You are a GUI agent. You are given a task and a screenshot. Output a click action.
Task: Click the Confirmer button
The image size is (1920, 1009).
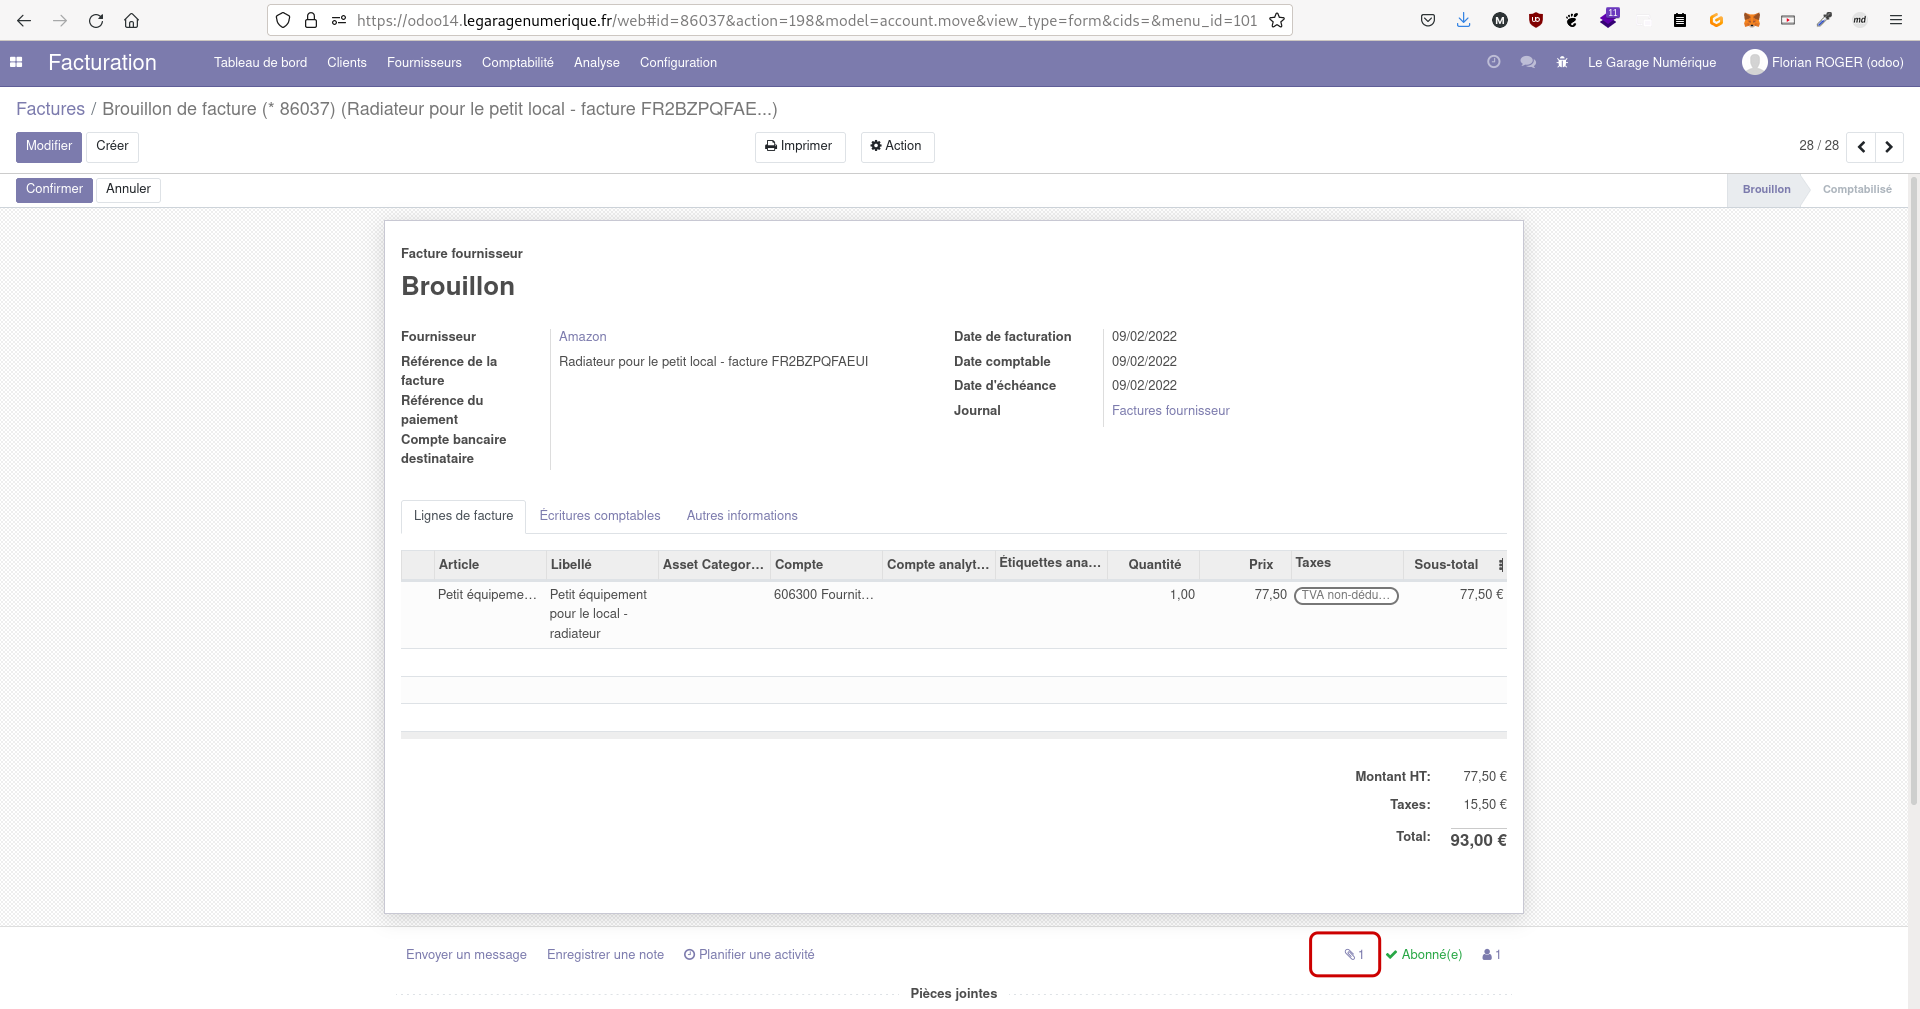pos(54,189)
